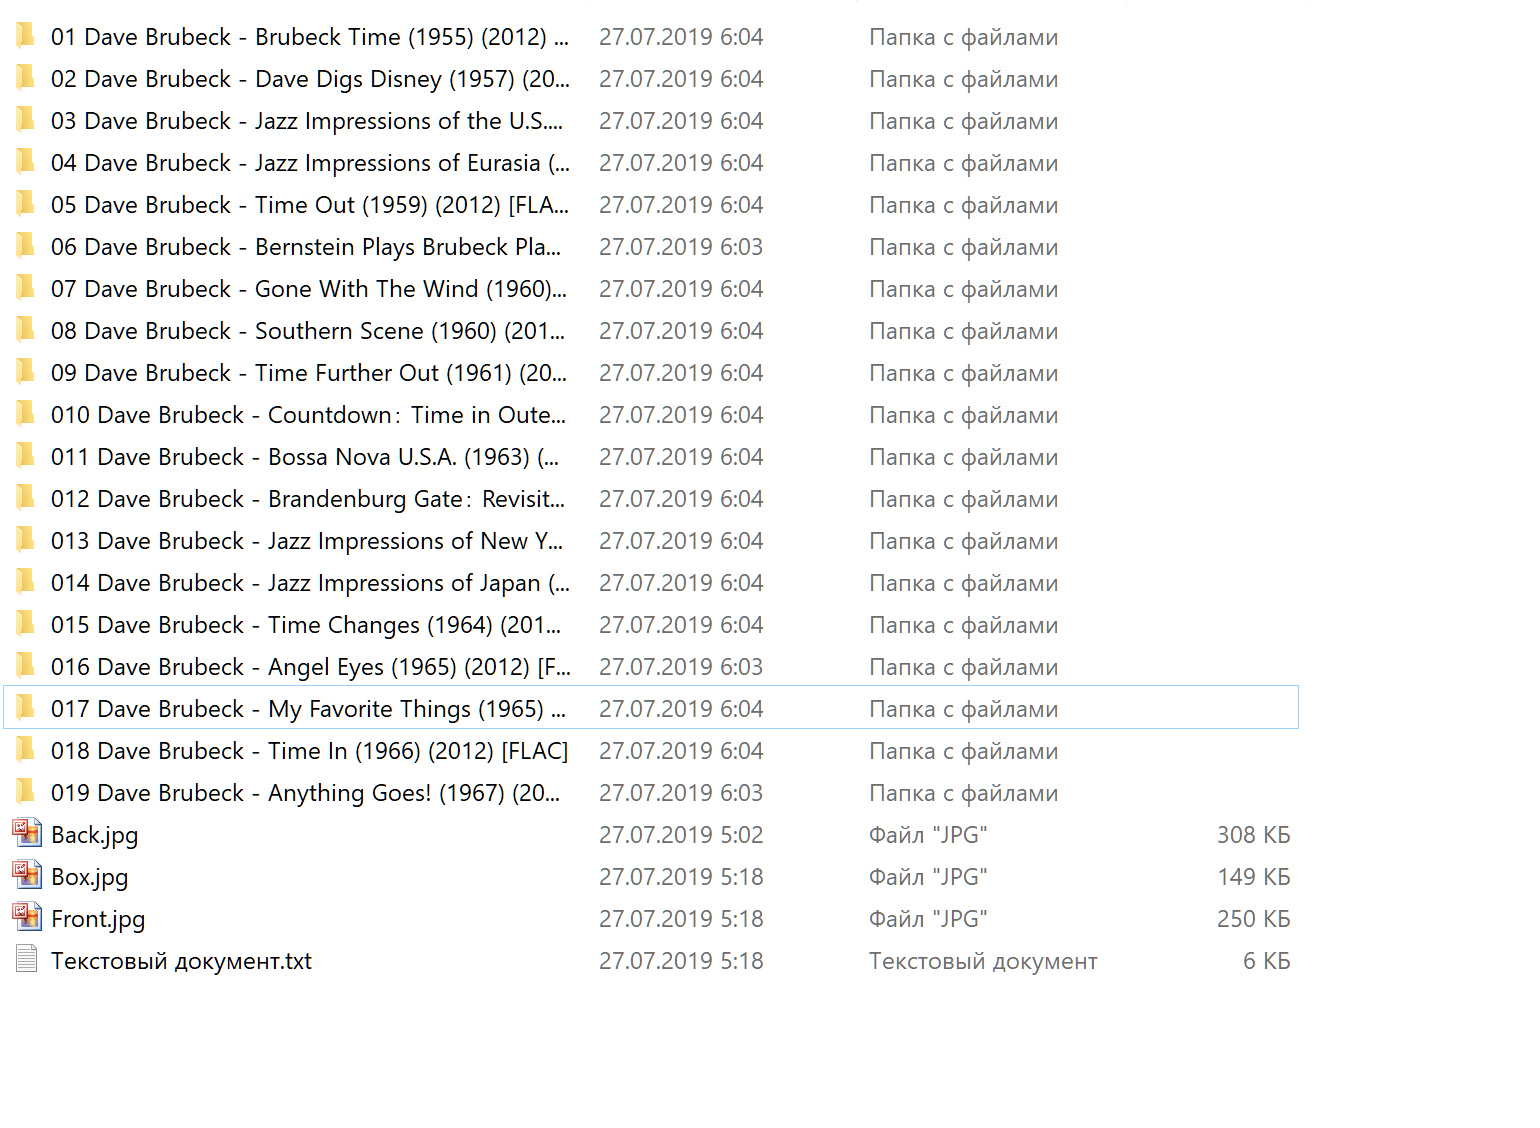
Task: Click date 27.07.2019 5:02 of Back.jpg
Action: point(681,835)
